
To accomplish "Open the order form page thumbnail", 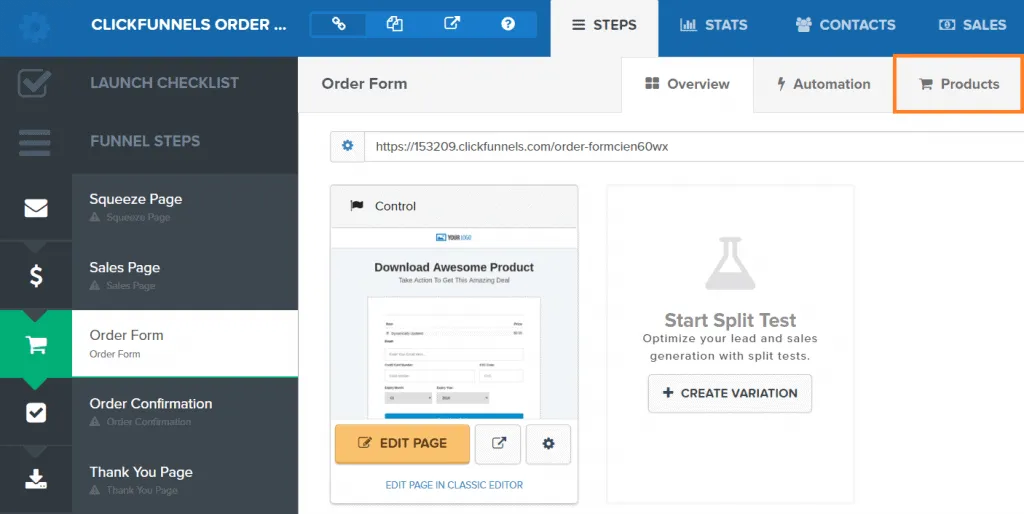I will coord(454,324).
